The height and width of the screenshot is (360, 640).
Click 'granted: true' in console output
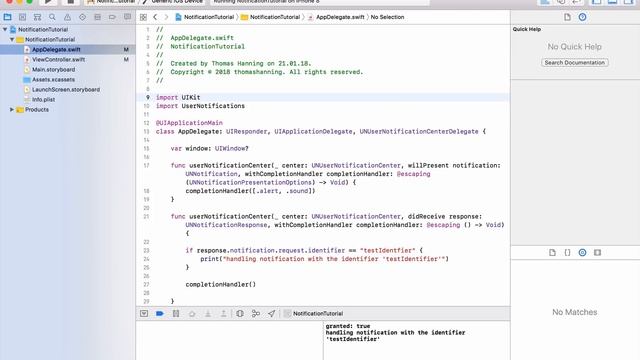click(x=348, y=326)
